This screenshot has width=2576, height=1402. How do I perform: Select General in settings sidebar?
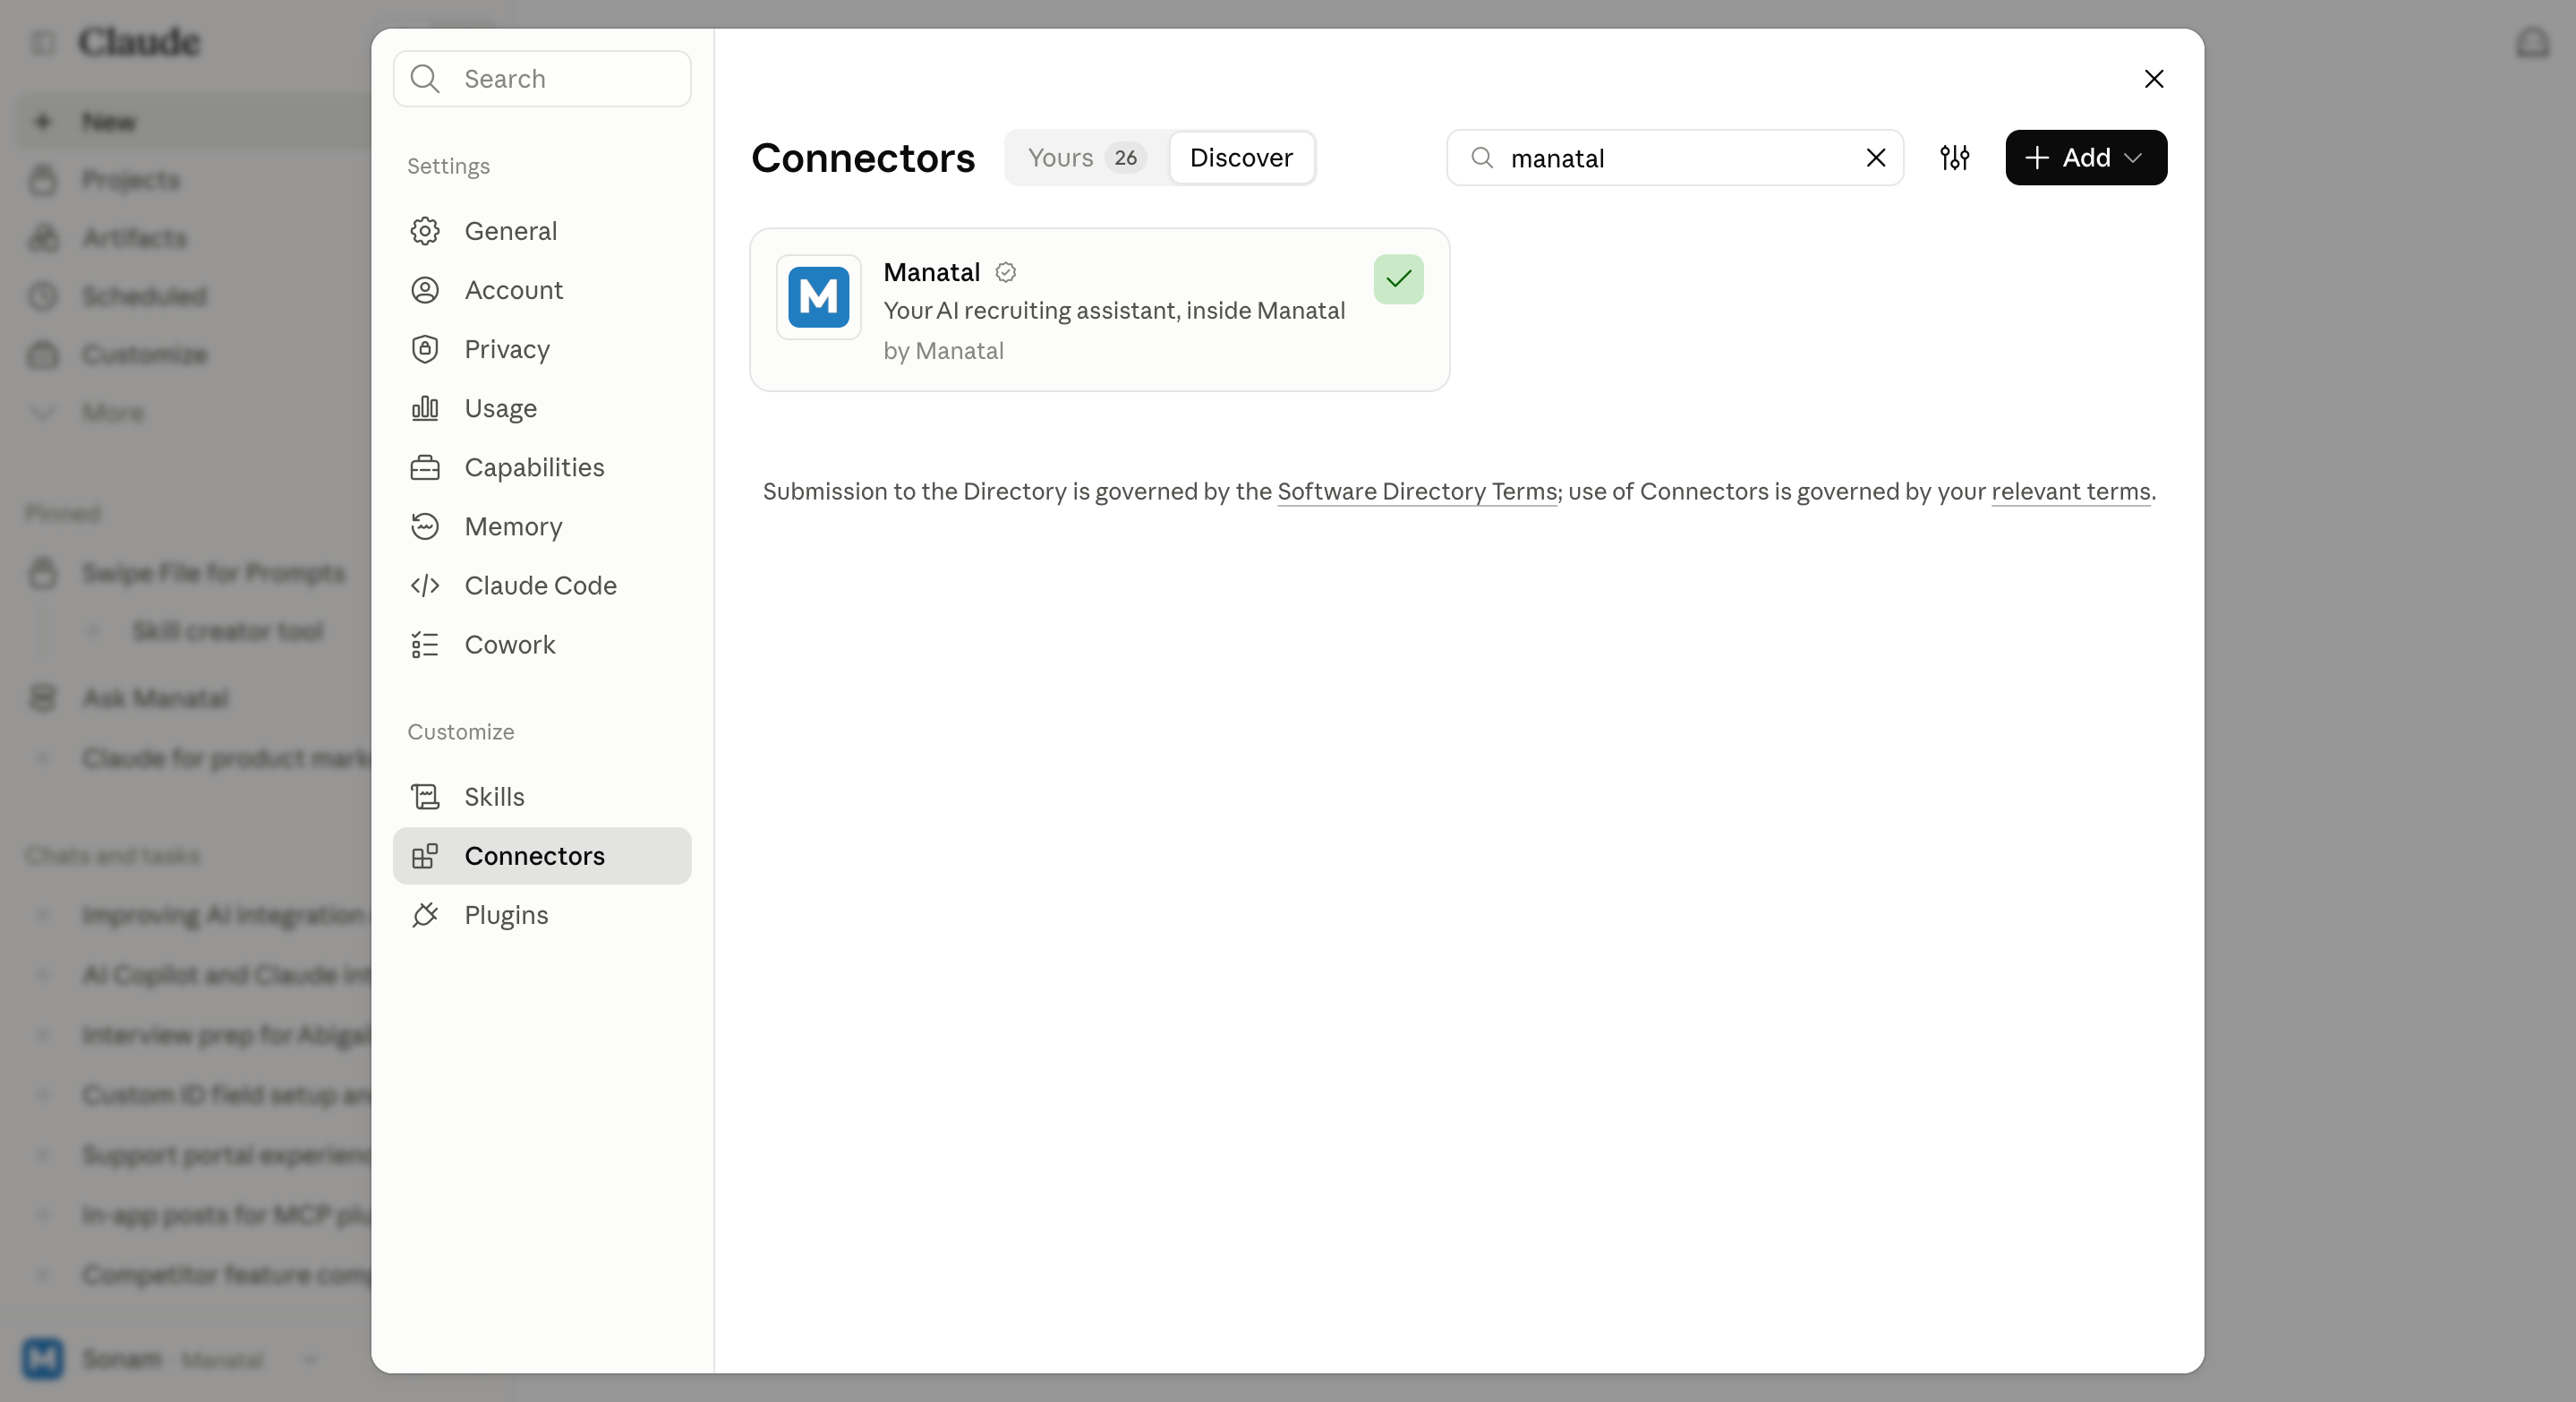pos(542,231)
